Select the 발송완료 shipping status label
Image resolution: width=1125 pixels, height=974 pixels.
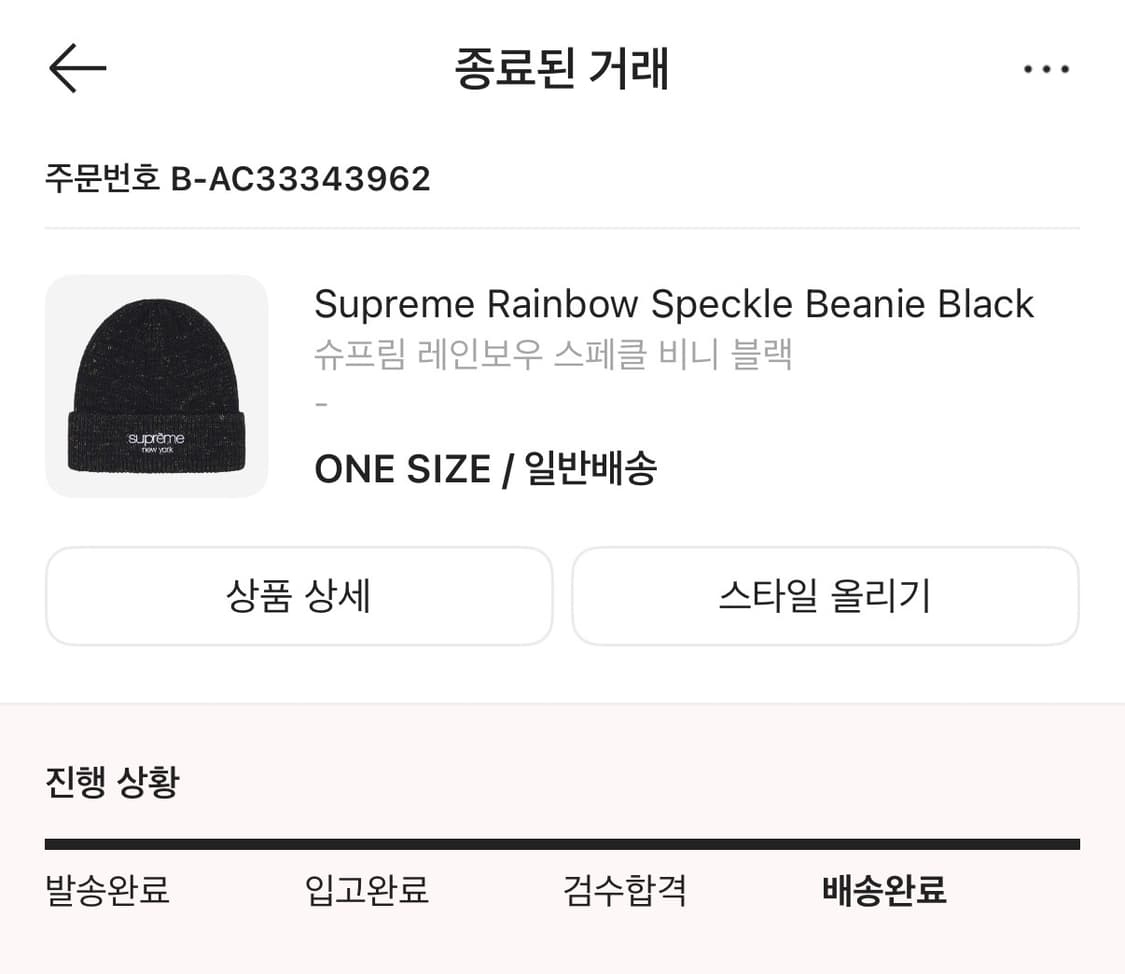click(106, 890)
